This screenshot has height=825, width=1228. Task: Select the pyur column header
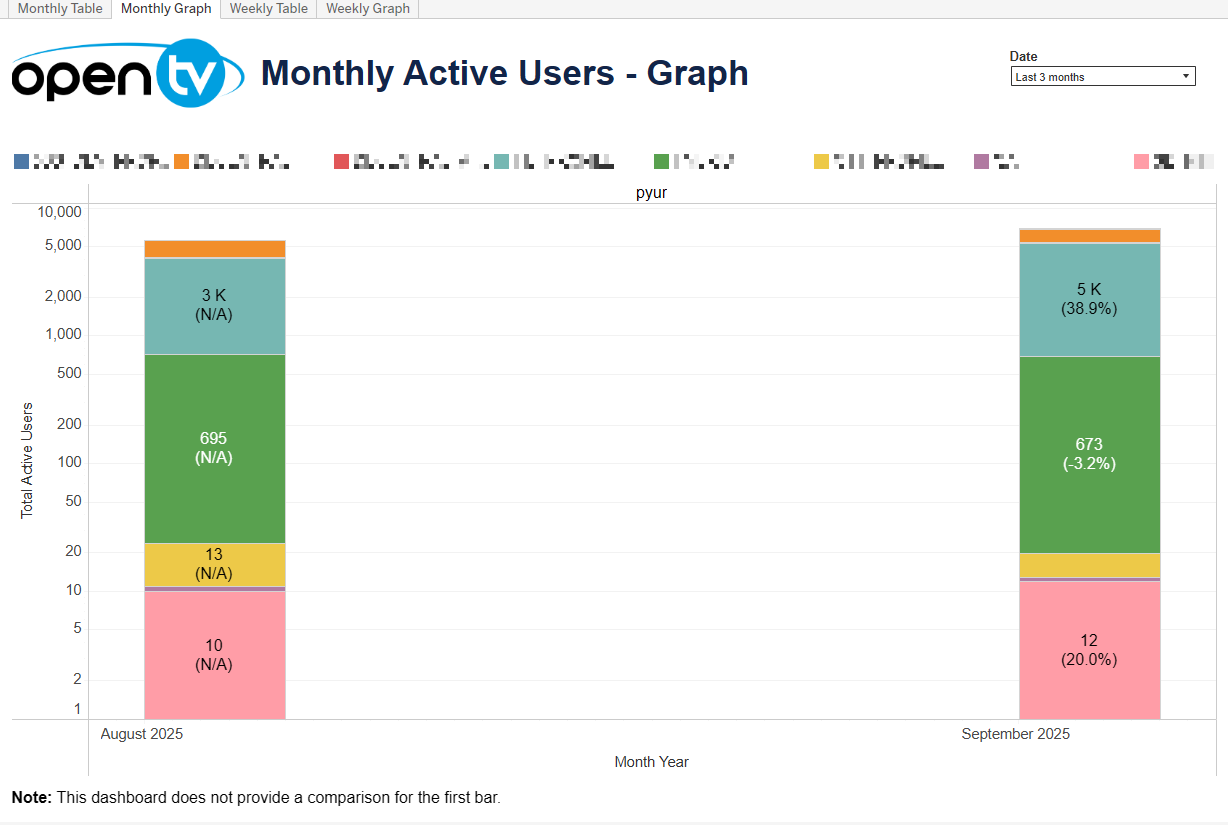tap(651, 193)
